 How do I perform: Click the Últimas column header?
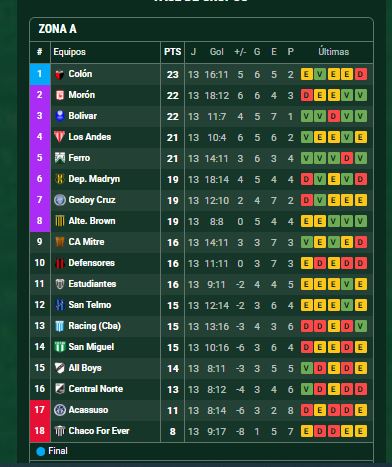click(333, 52)
